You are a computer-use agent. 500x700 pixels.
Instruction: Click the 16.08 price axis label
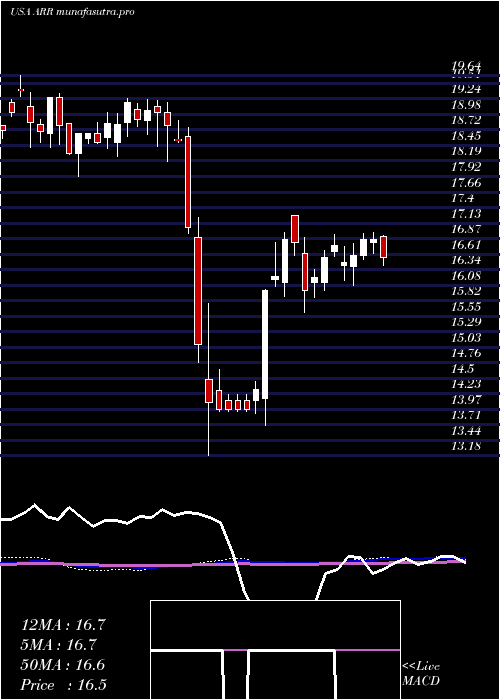pos(466,276)
